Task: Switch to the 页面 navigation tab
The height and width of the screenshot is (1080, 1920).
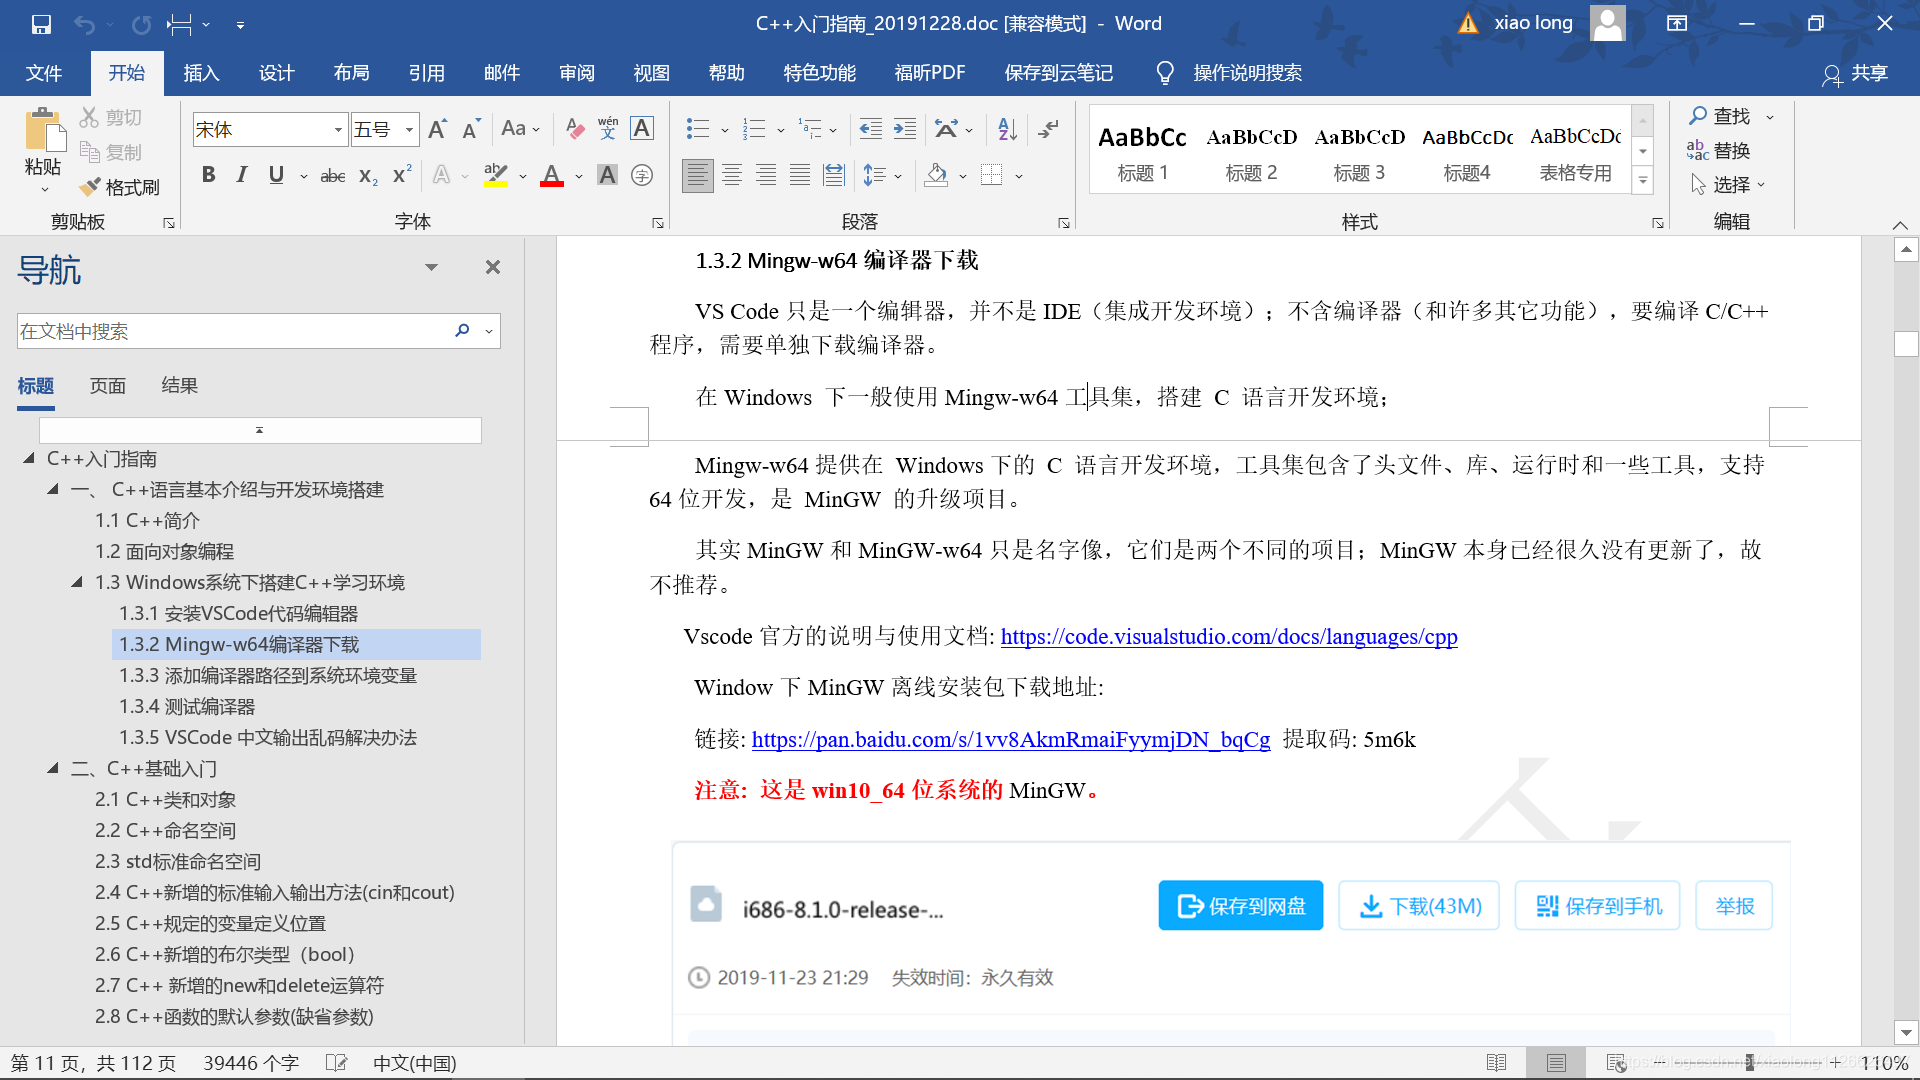Action: [x=107, y=386]
